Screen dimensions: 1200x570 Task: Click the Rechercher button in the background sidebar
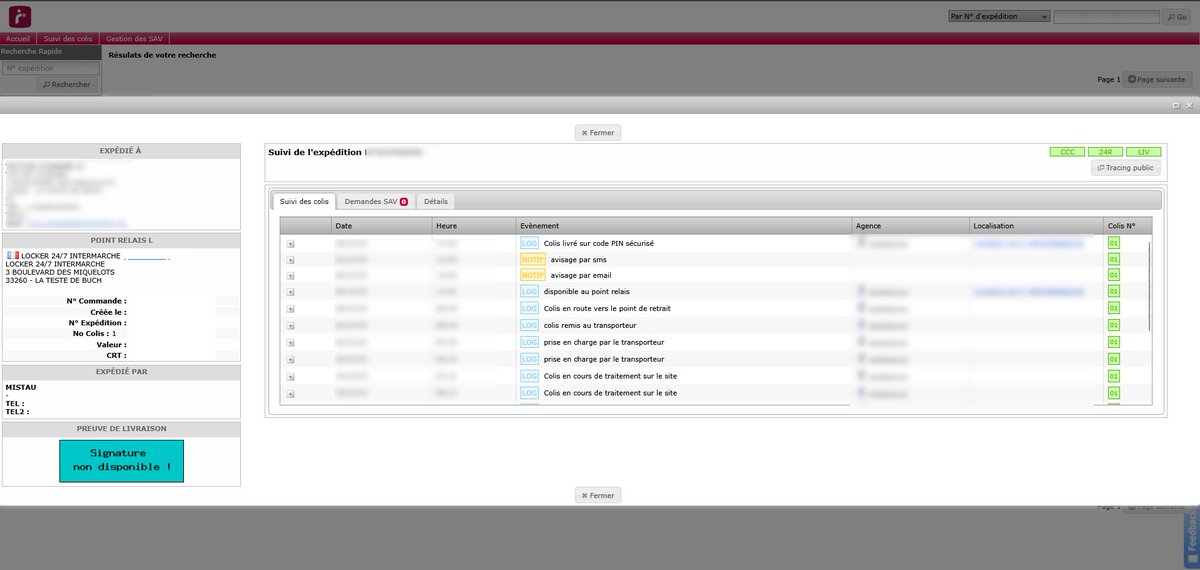tap(67, 85)
